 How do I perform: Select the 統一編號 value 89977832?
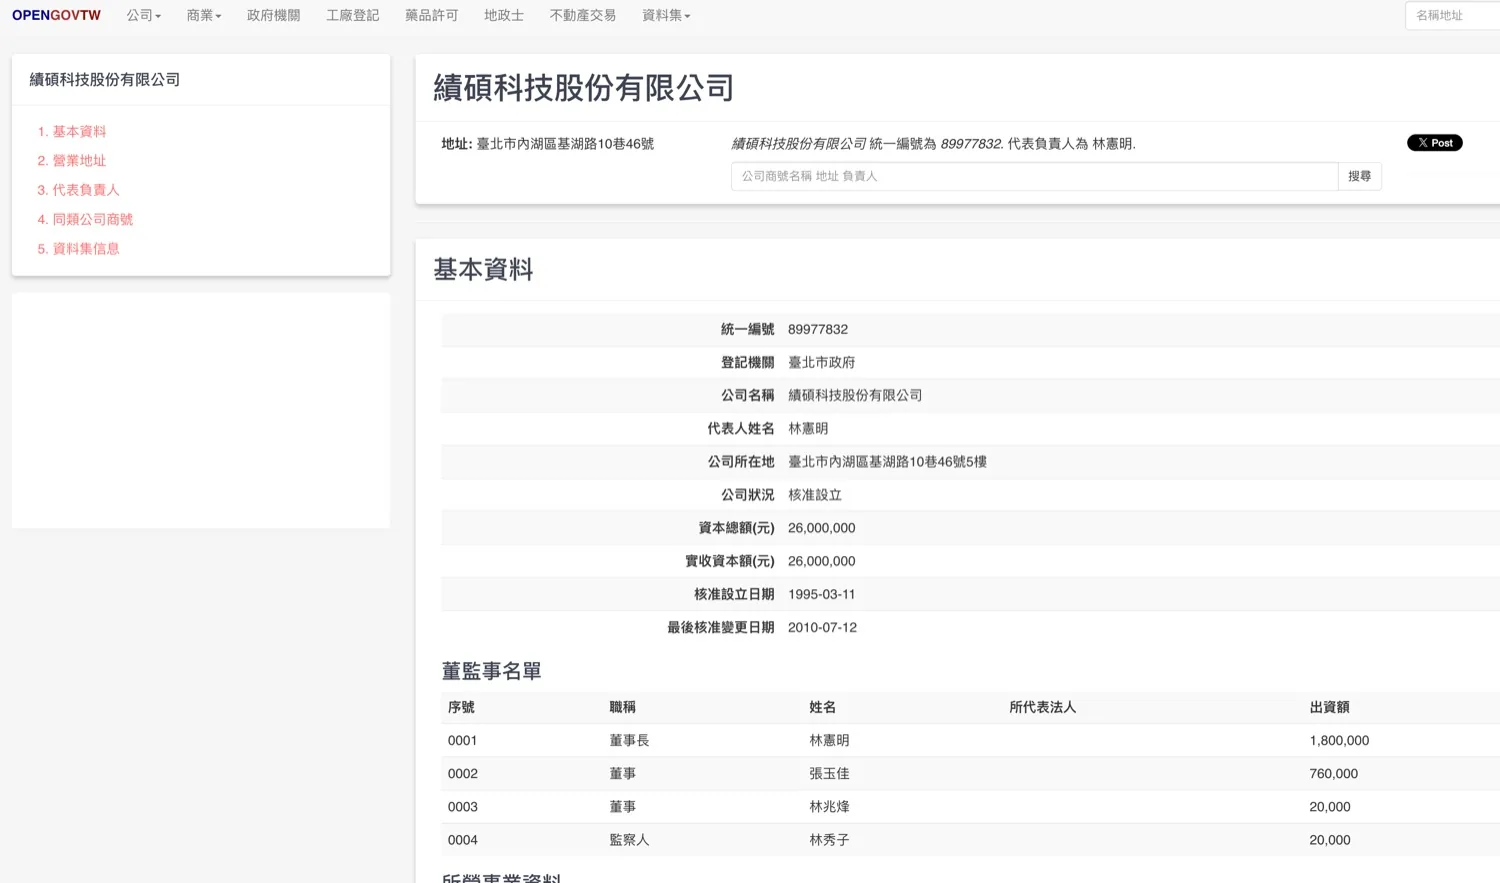click(x=818, y=329)
